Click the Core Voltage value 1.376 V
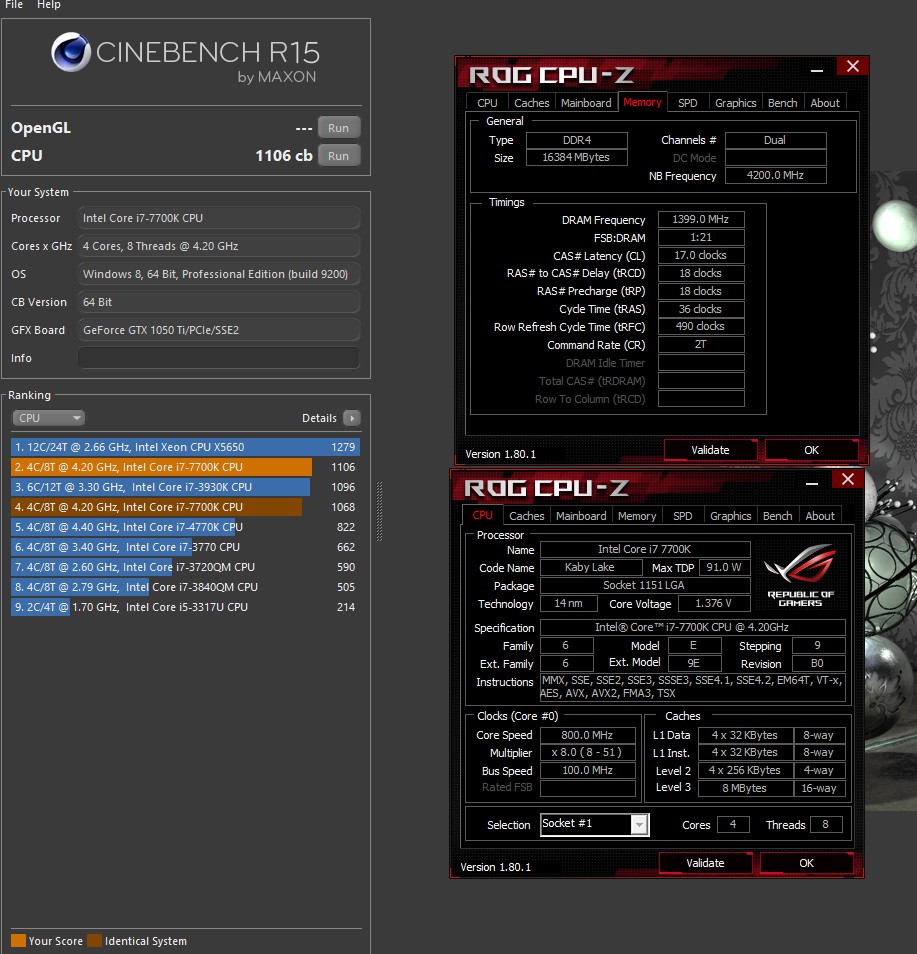917x954 pixels. [x=714, y=603]
